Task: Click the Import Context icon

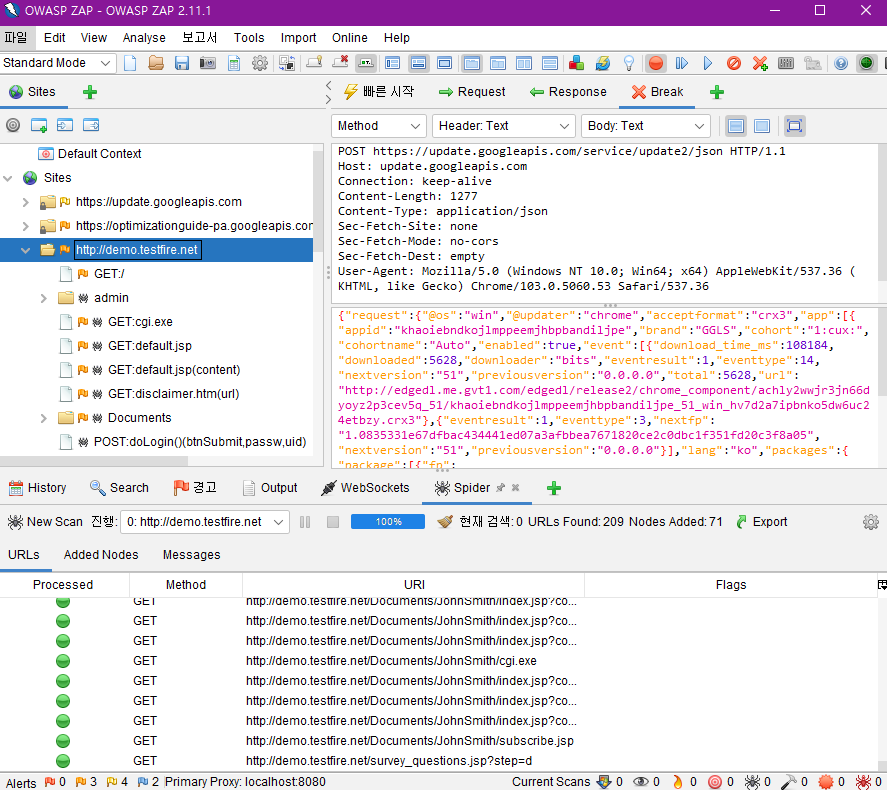Action: [x=64, y=125]
